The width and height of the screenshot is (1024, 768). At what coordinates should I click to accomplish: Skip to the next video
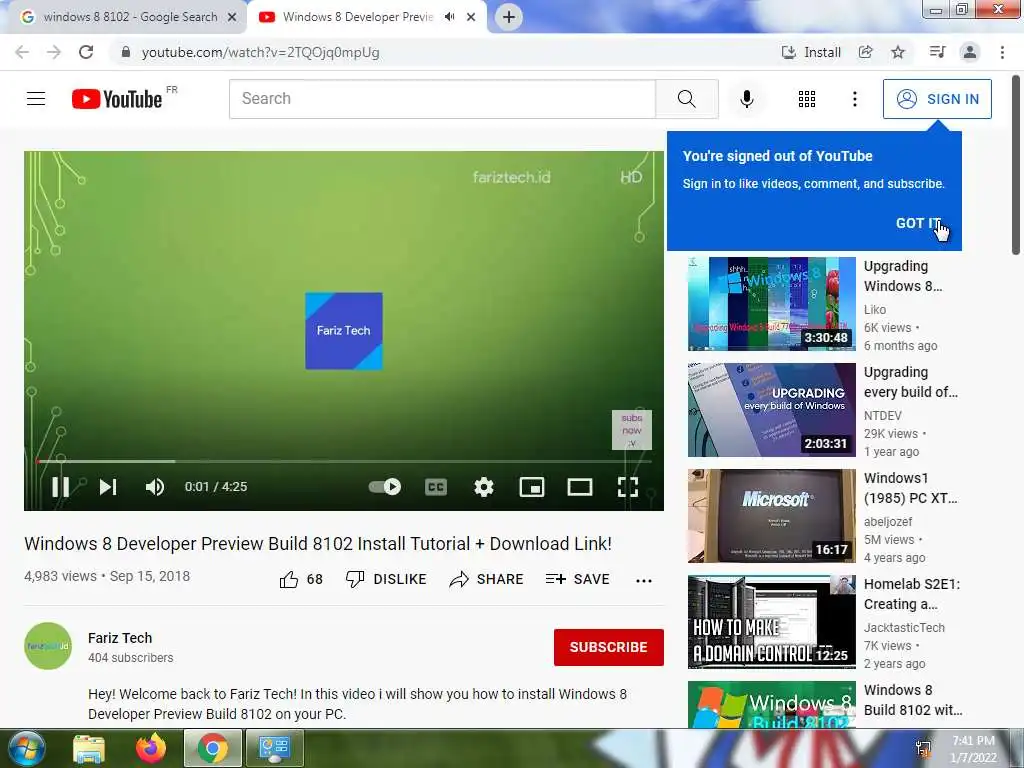pos(108,487)
